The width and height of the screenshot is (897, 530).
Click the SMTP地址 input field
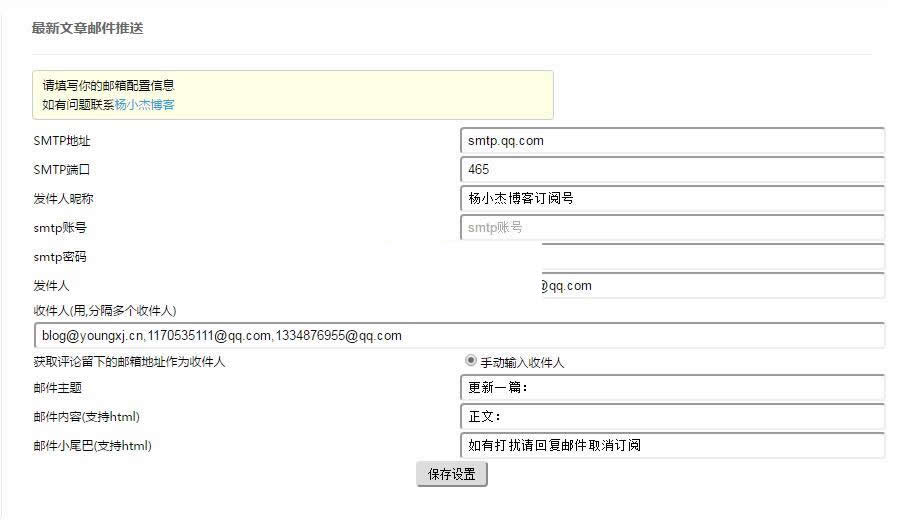pos(672,141)
